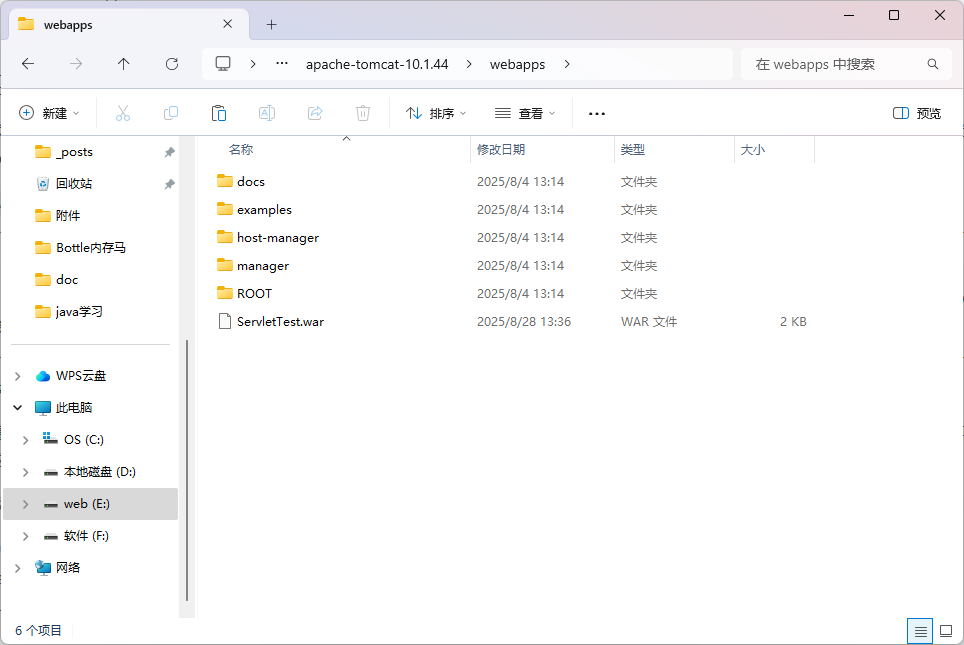Screen dimensions: 964x645
Task: Collapse the 此电脑 tree node
Action: (17, 408)
